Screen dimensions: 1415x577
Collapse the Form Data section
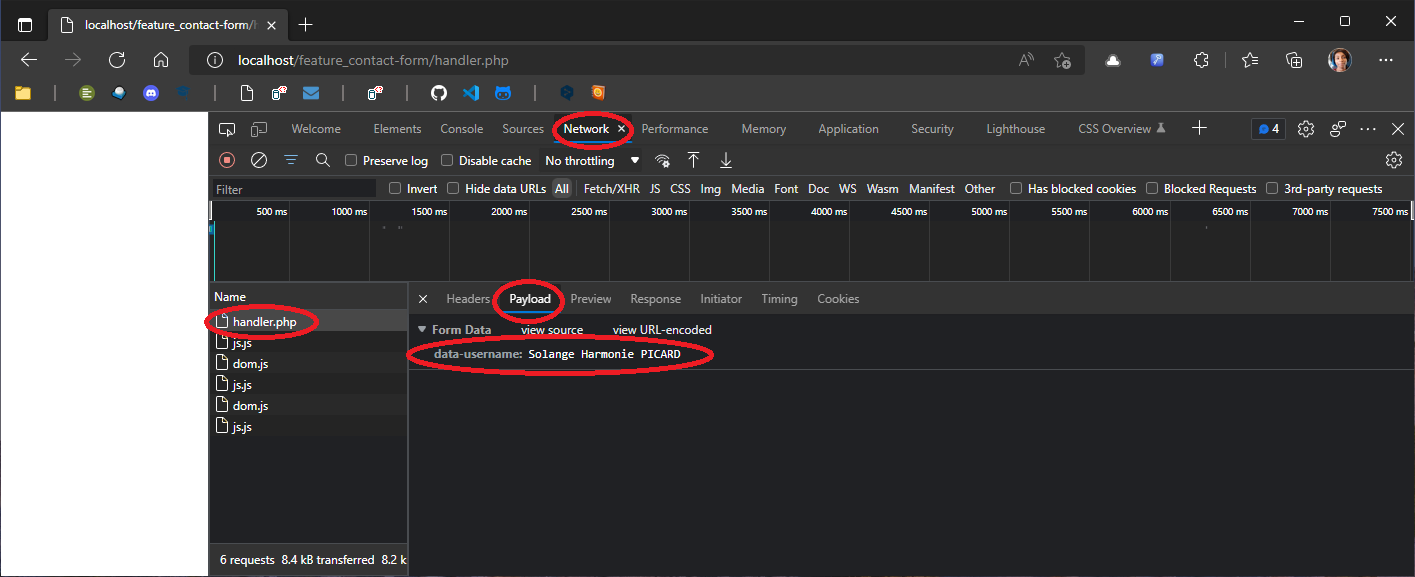point(422,330)
